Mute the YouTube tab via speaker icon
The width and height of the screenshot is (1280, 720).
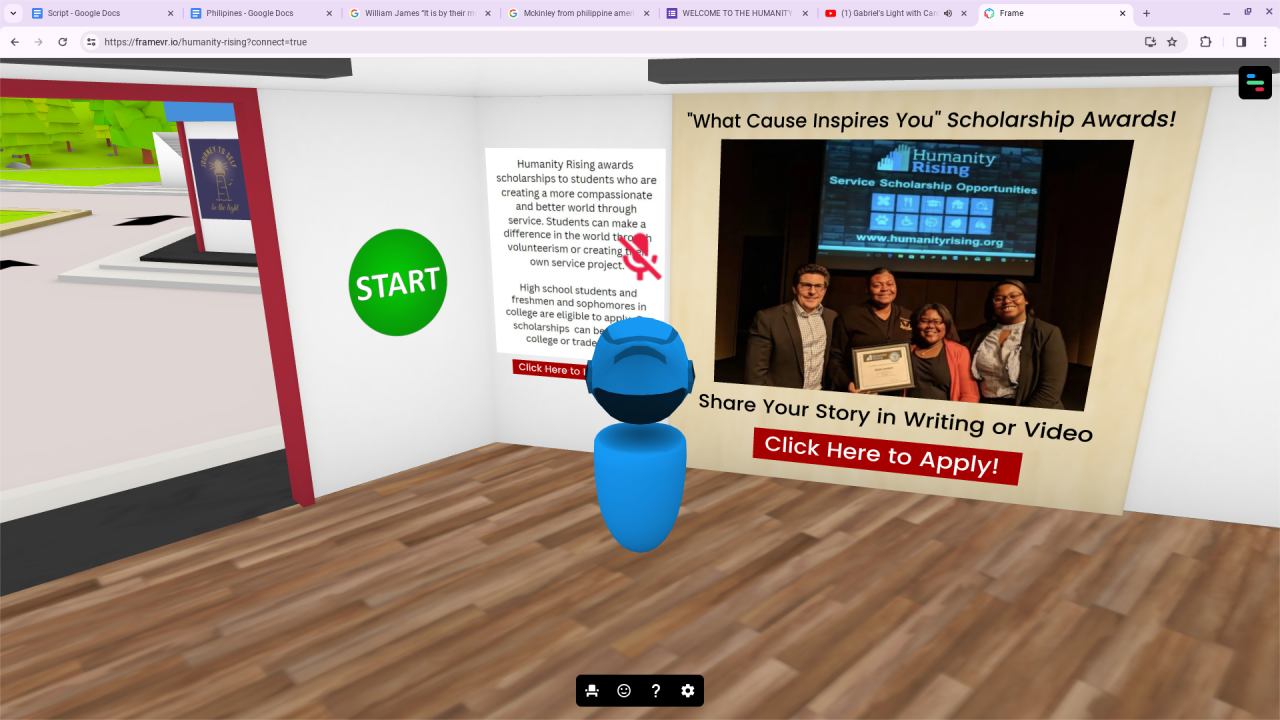point(947,13)
